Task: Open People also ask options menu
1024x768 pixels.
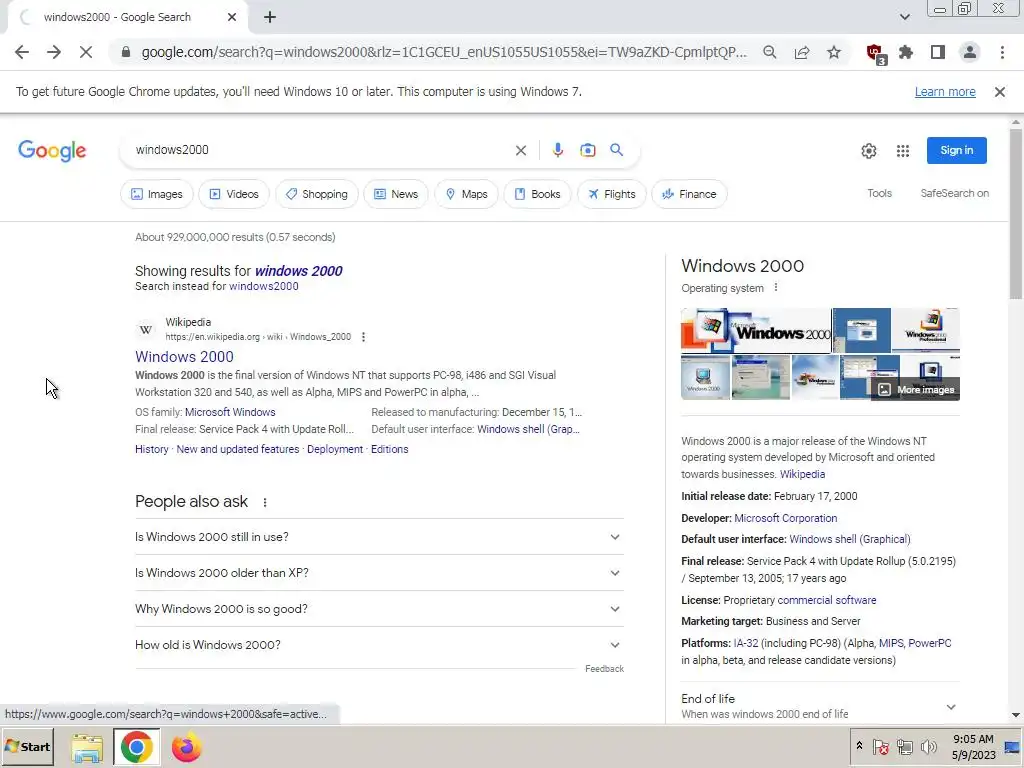Action: [264, 502]
